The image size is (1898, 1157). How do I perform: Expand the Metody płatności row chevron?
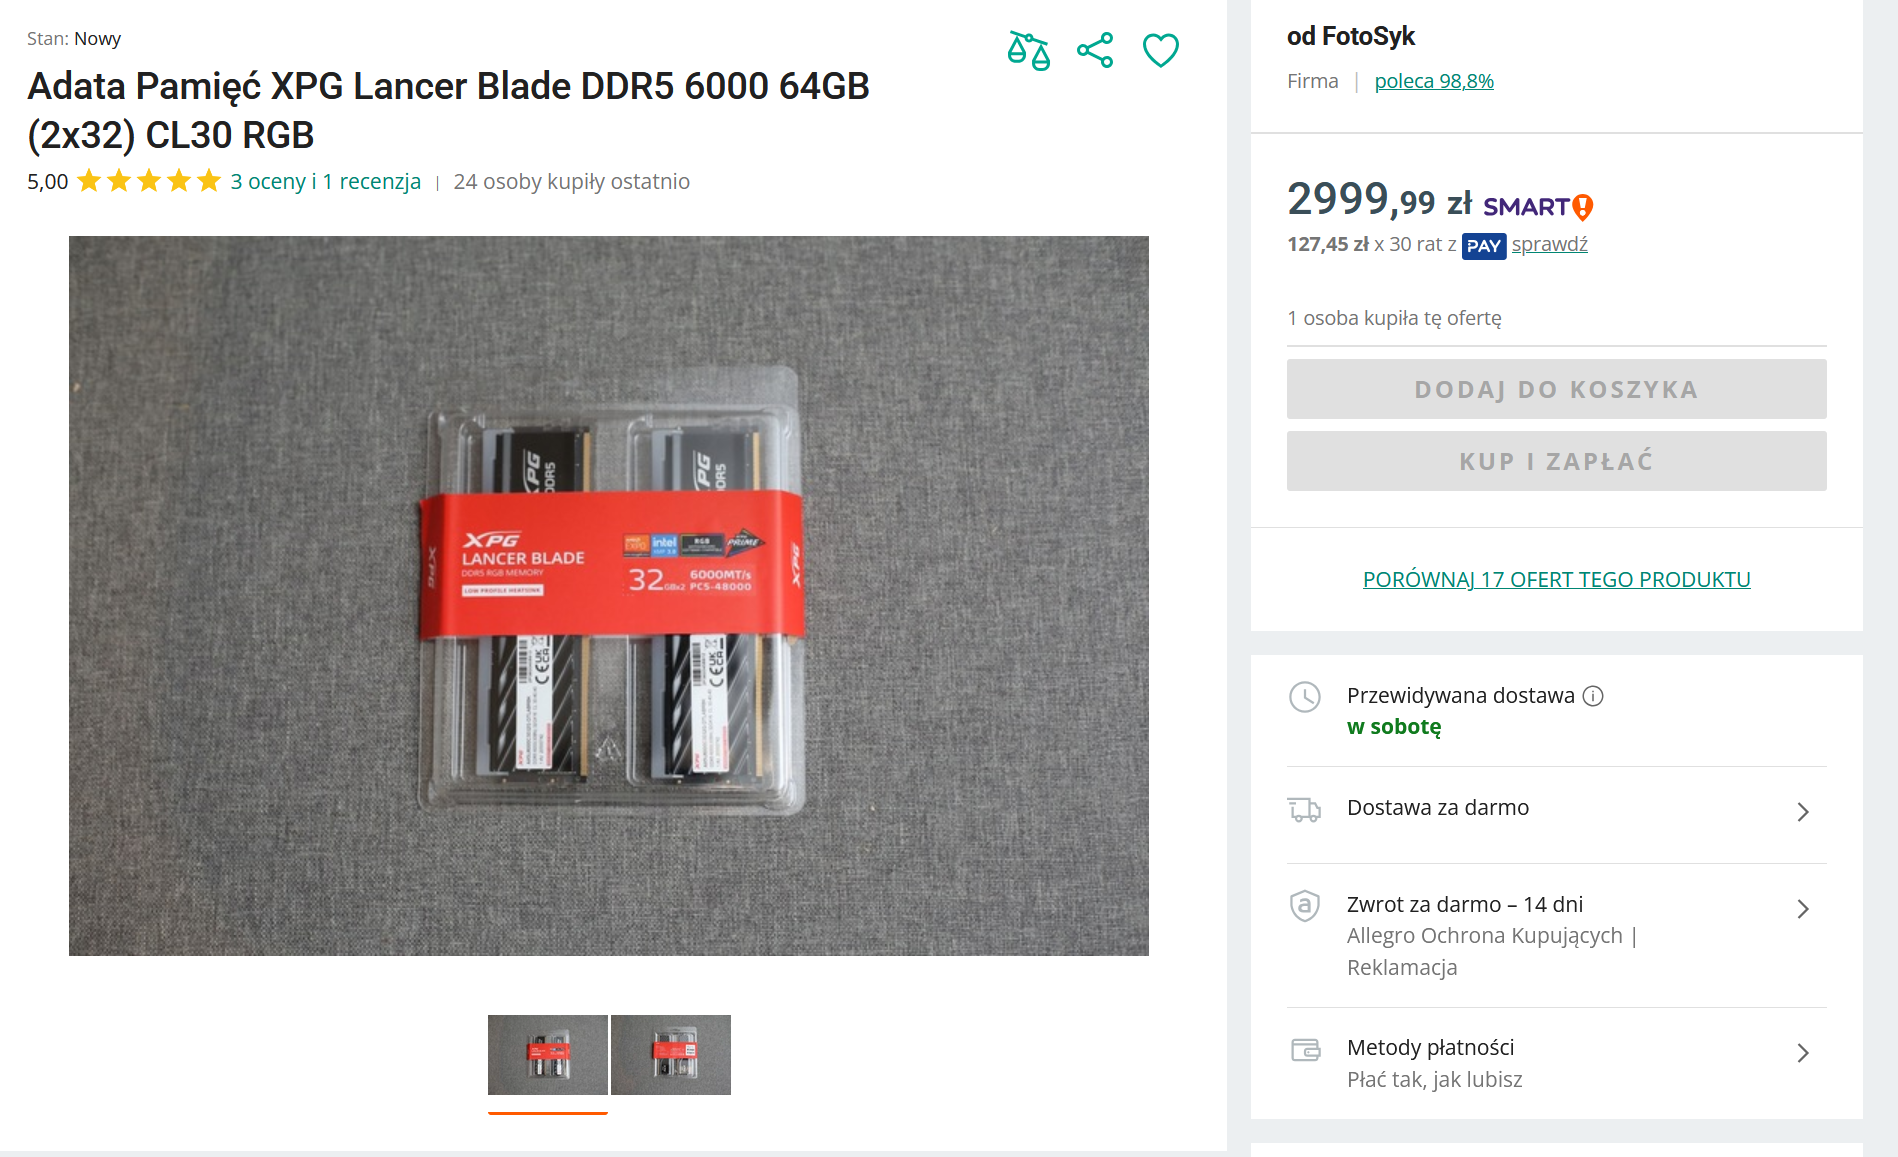coord(1803,1053)
